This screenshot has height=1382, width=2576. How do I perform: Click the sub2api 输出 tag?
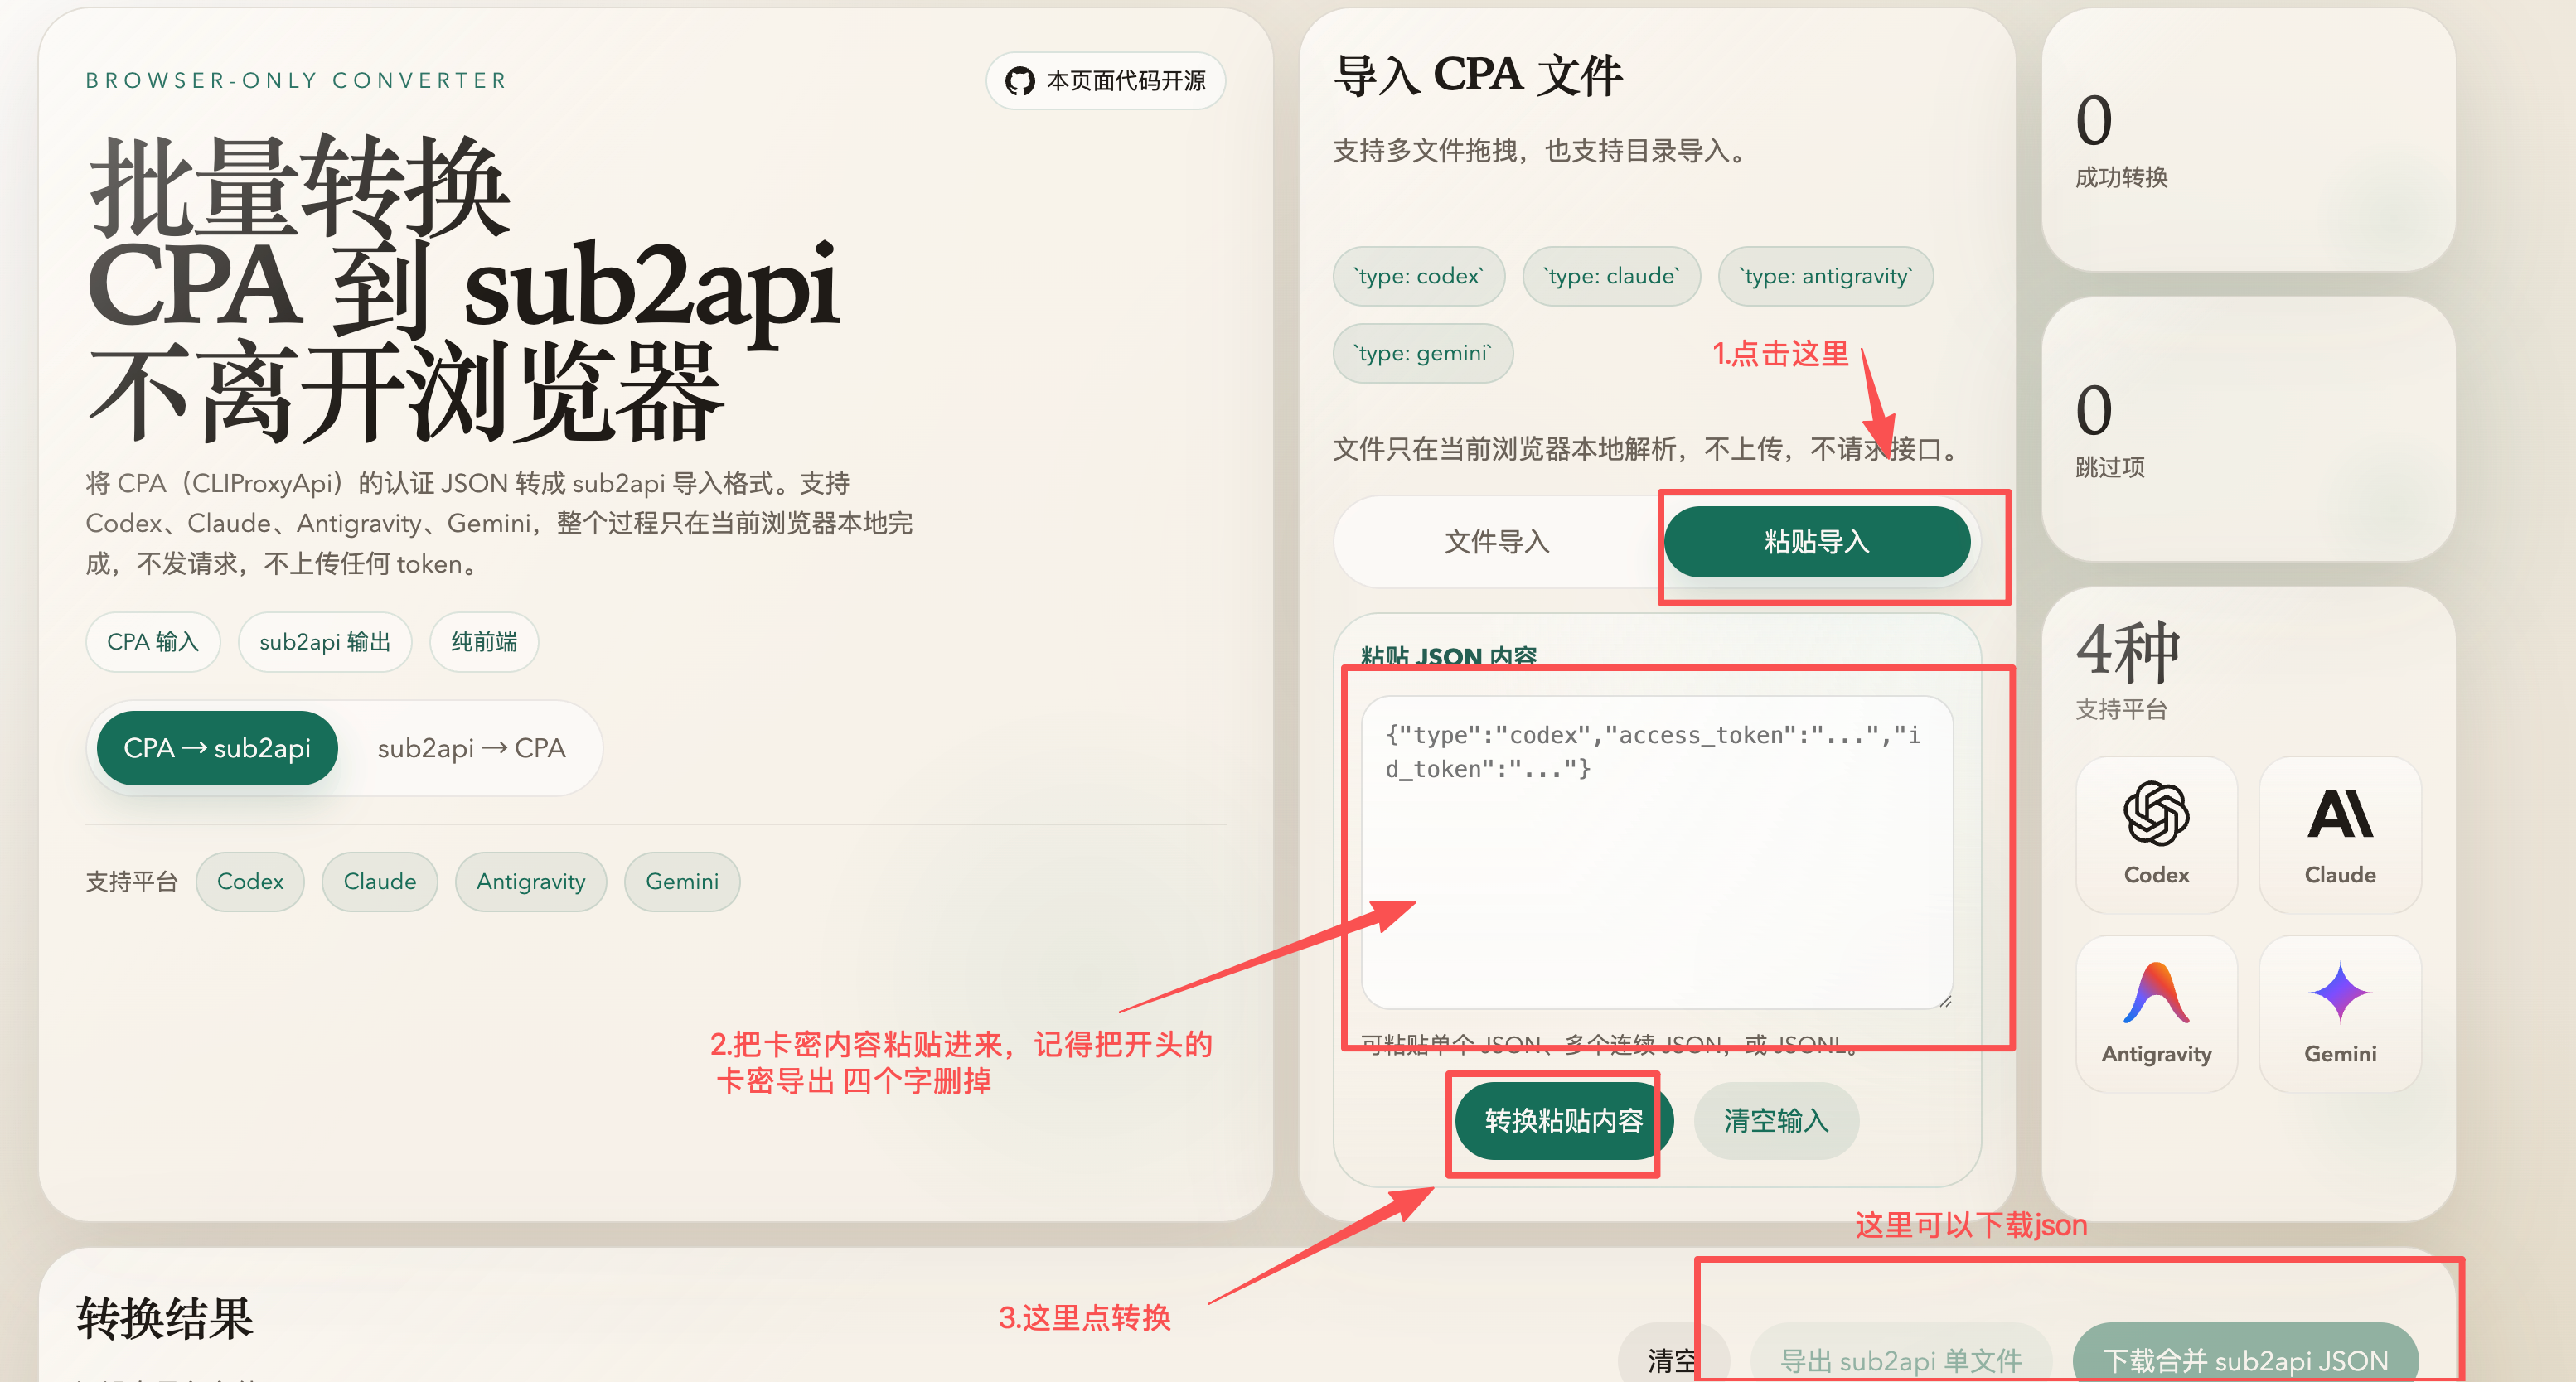[x=325, y=642]
